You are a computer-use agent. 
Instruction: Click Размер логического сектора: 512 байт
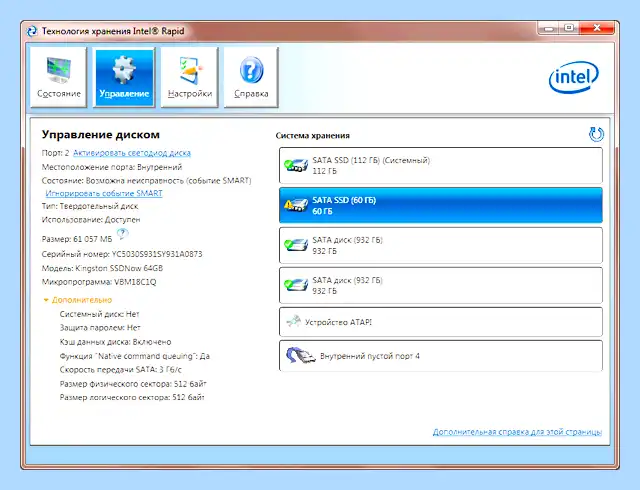point(132,397)
